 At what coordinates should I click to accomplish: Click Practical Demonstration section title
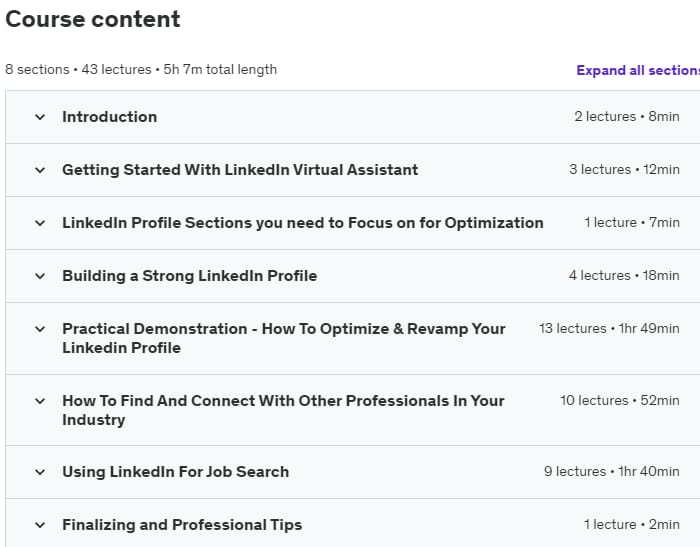pos(283,338)
